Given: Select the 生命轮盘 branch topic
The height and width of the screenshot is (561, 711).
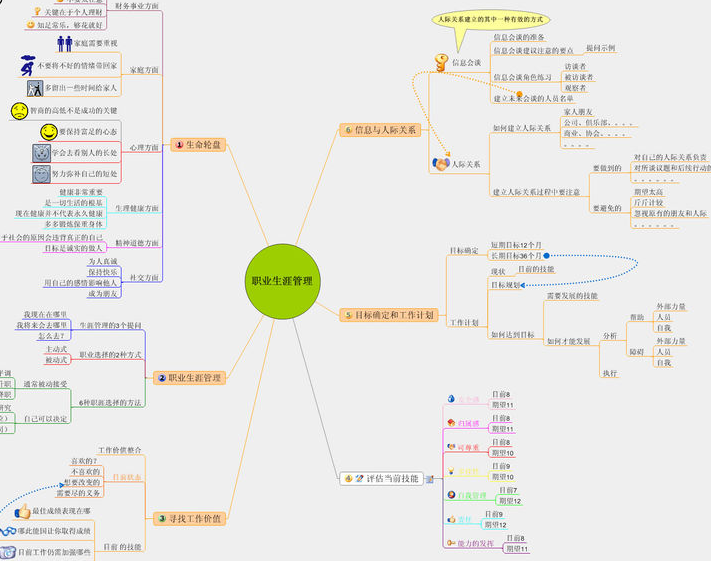Looking at the screenshot, I should [204, 145].
